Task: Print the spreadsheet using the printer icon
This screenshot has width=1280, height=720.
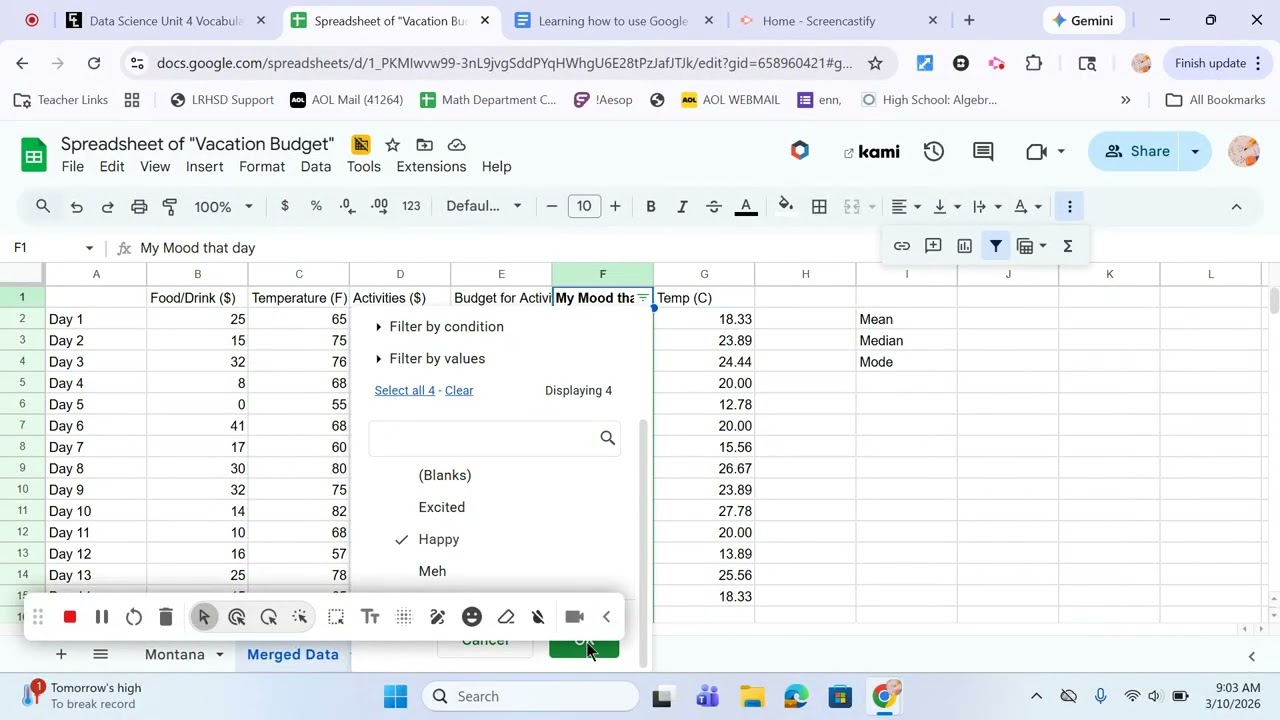Action: tap(139, 207)
